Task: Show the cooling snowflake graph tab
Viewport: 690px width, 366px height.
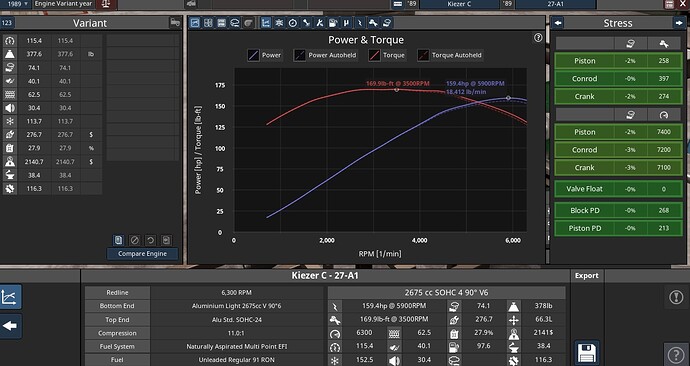Action: (279, 23)
